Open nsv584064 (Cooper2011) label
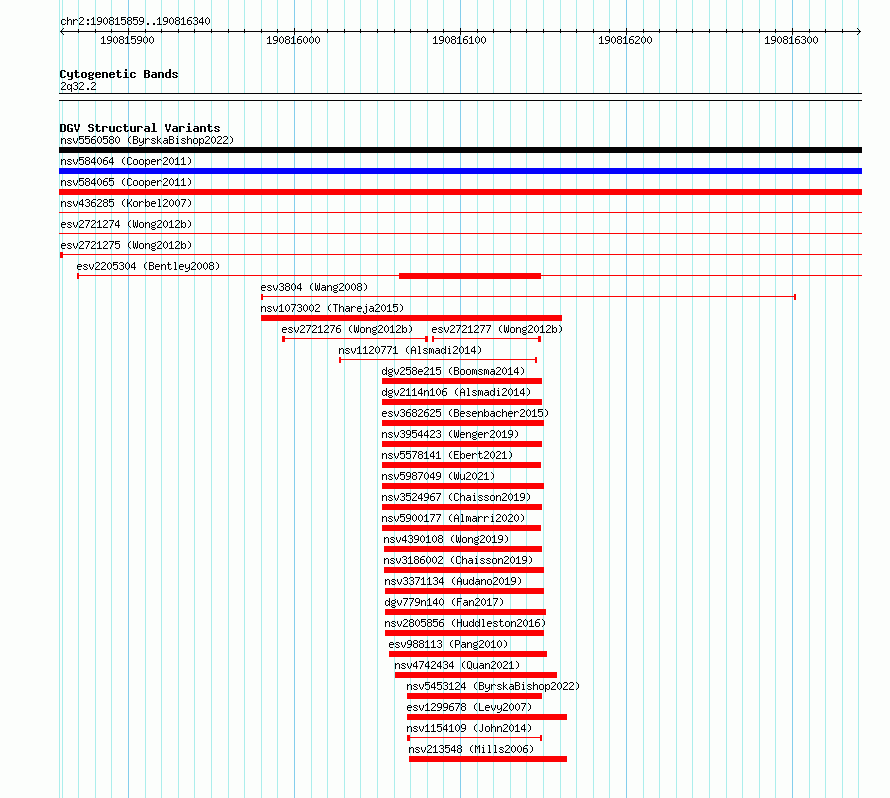Viewport: 890px width, 798px height. pyautogui.click(x=126, y=161)
